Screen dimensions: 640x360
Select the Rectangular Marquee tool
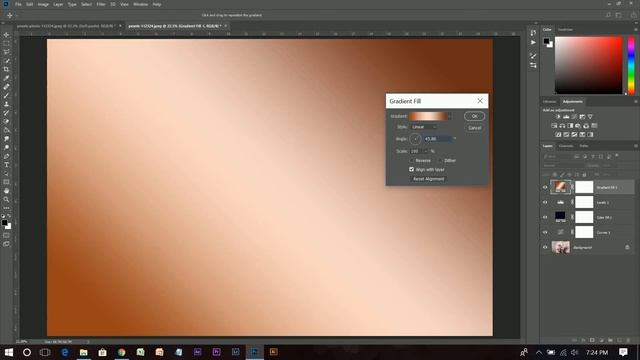point(7,43)
